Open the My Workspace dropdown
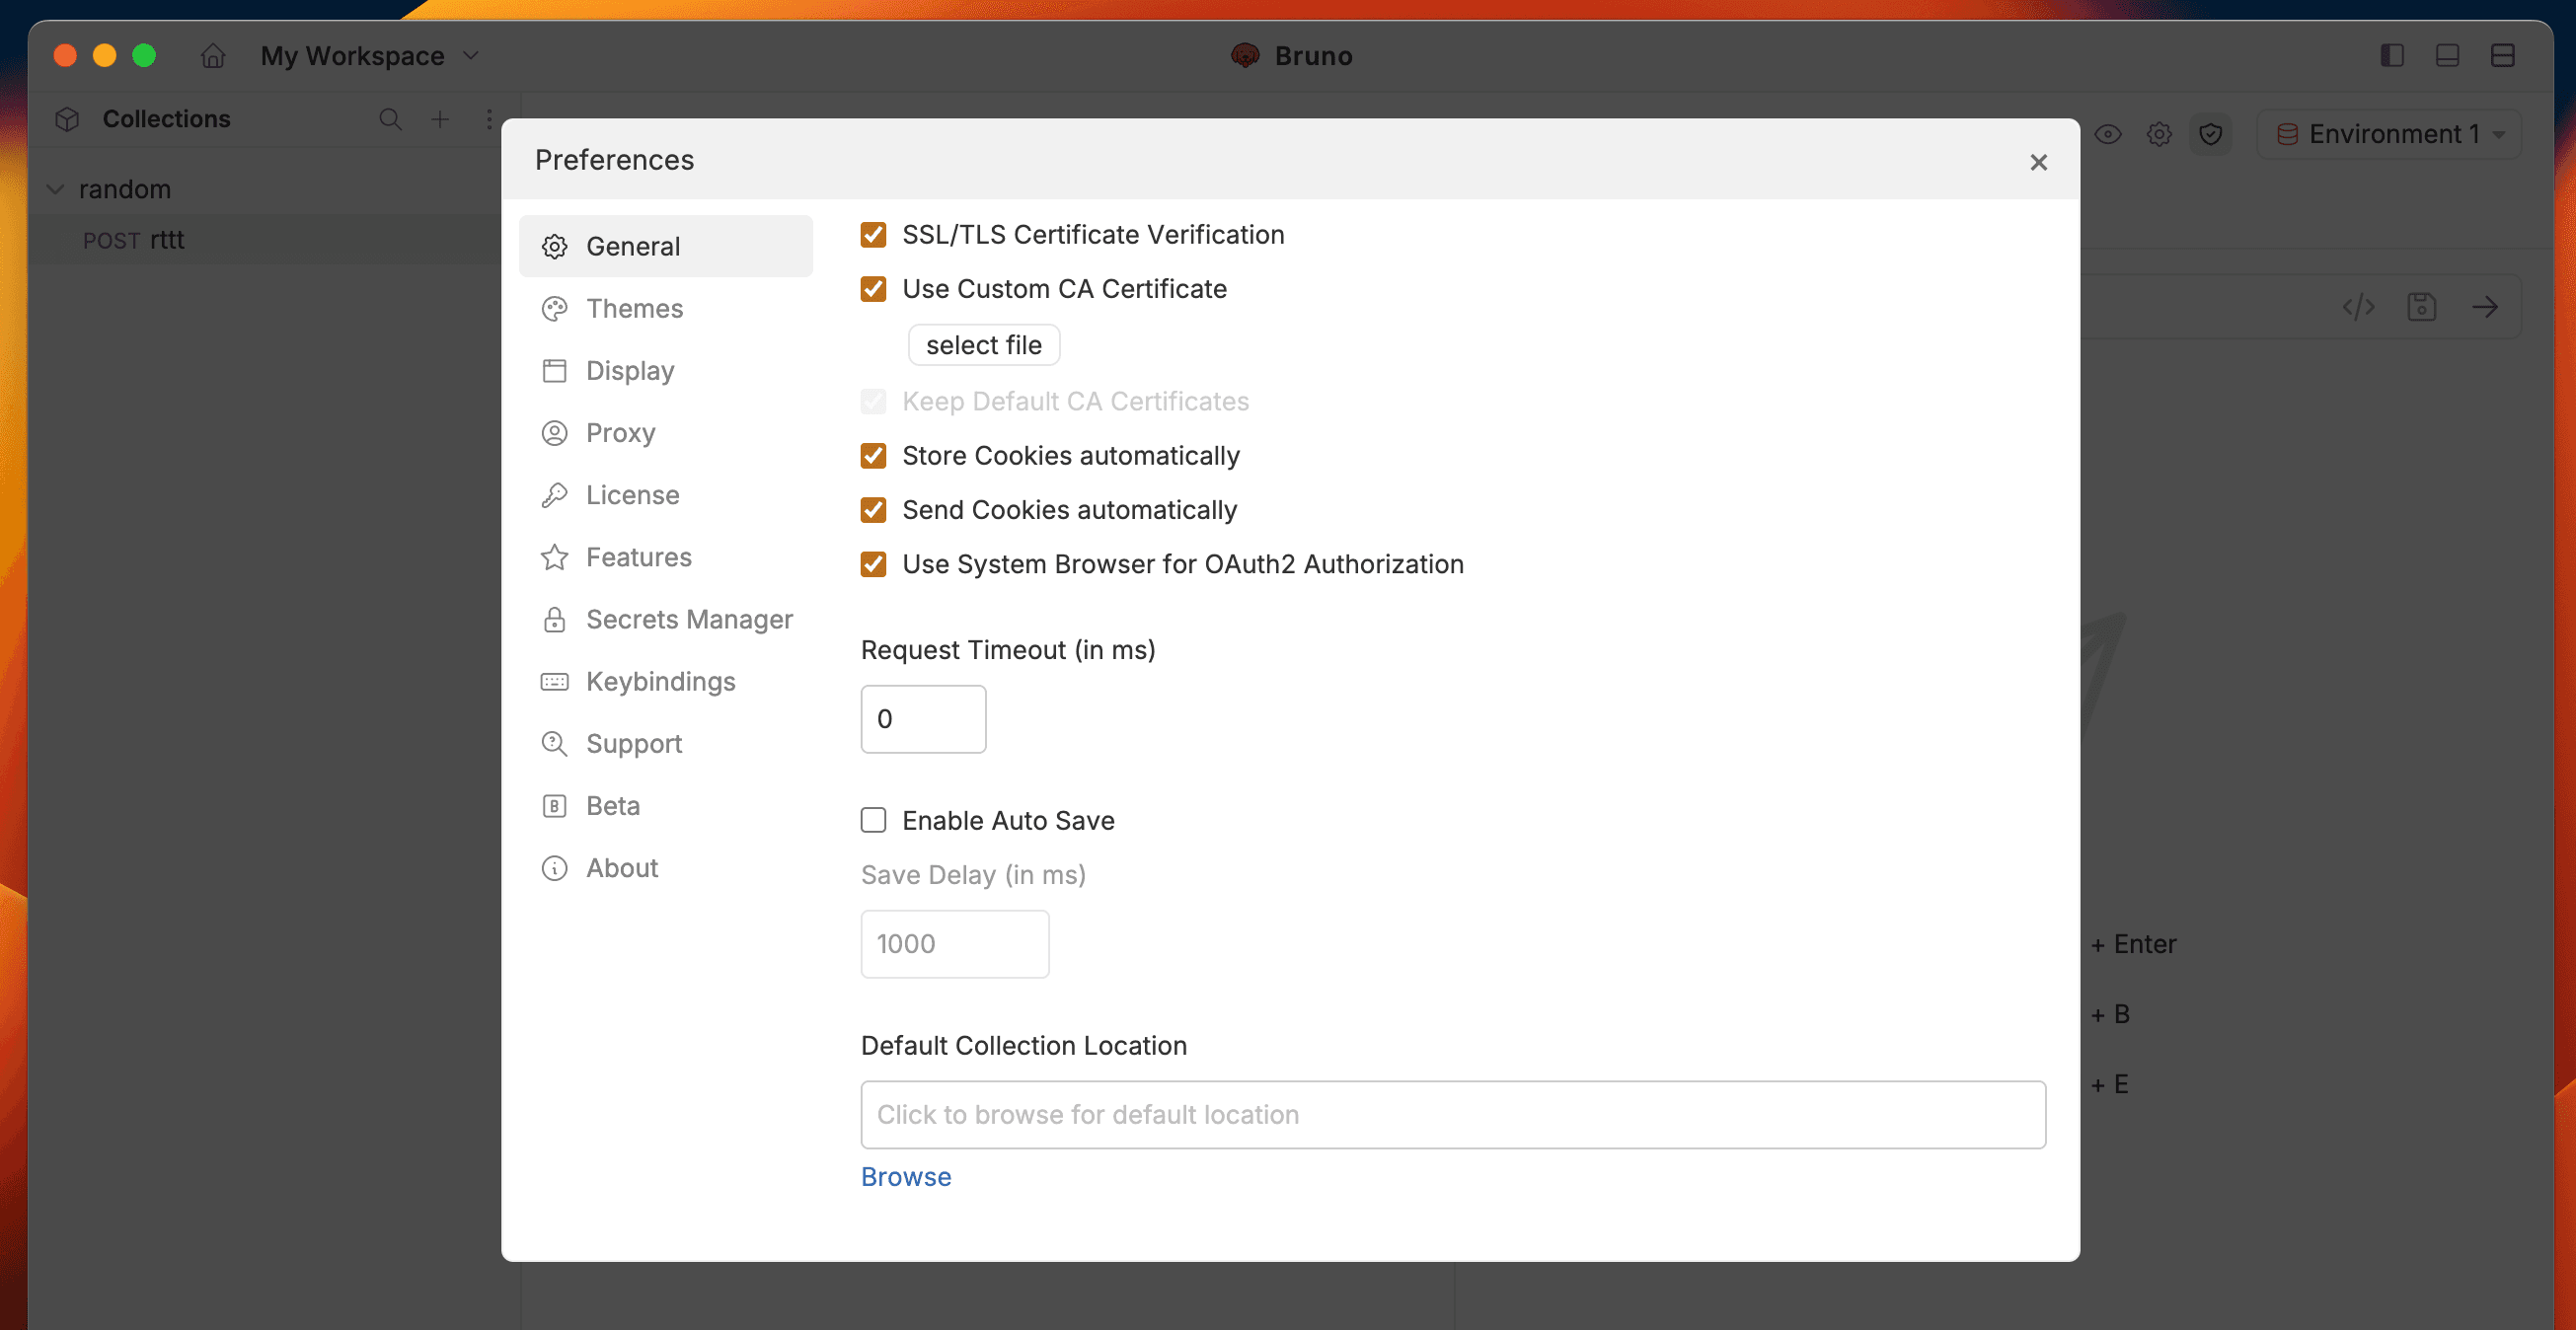 pyautogui.click(x=470, y=55)
